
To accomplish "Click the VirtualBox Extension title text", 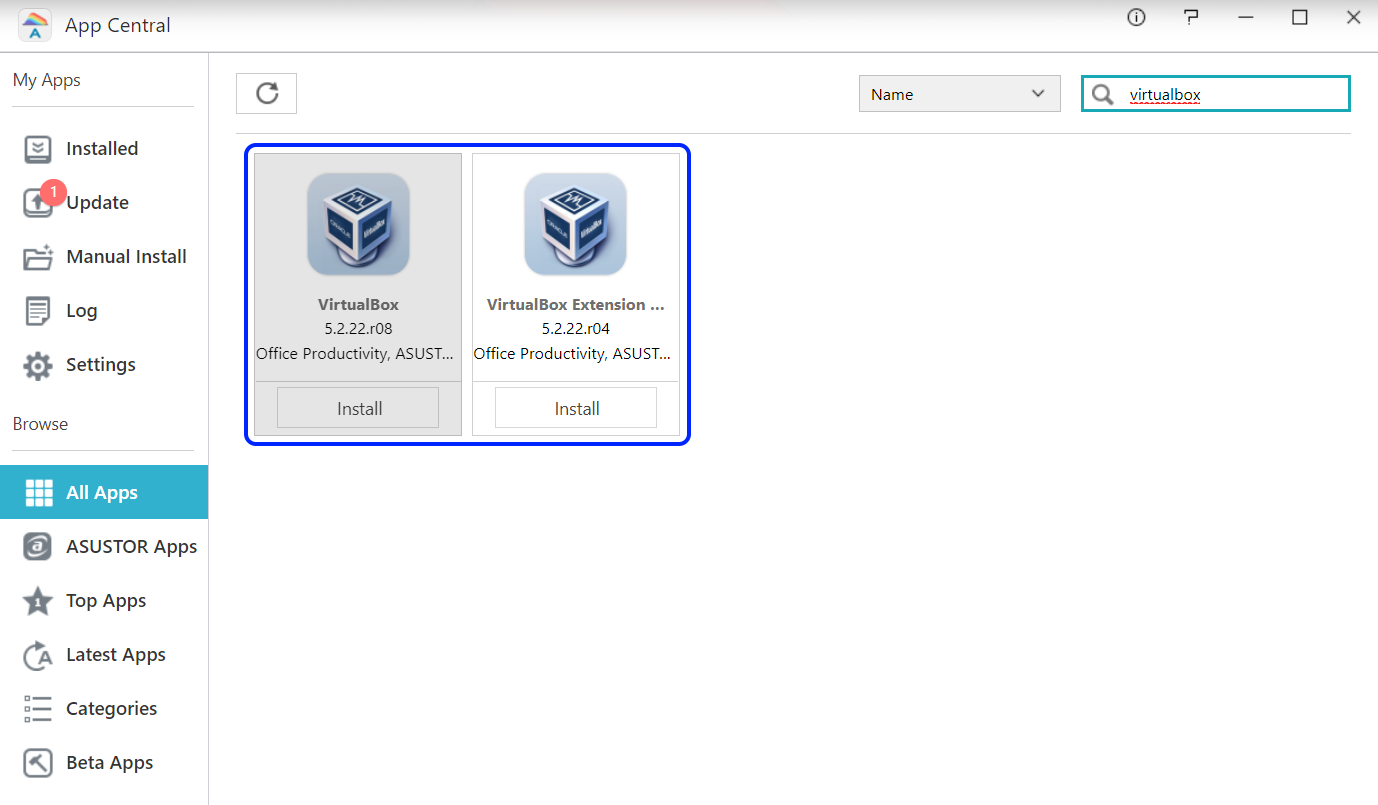I will pos(575,305).
